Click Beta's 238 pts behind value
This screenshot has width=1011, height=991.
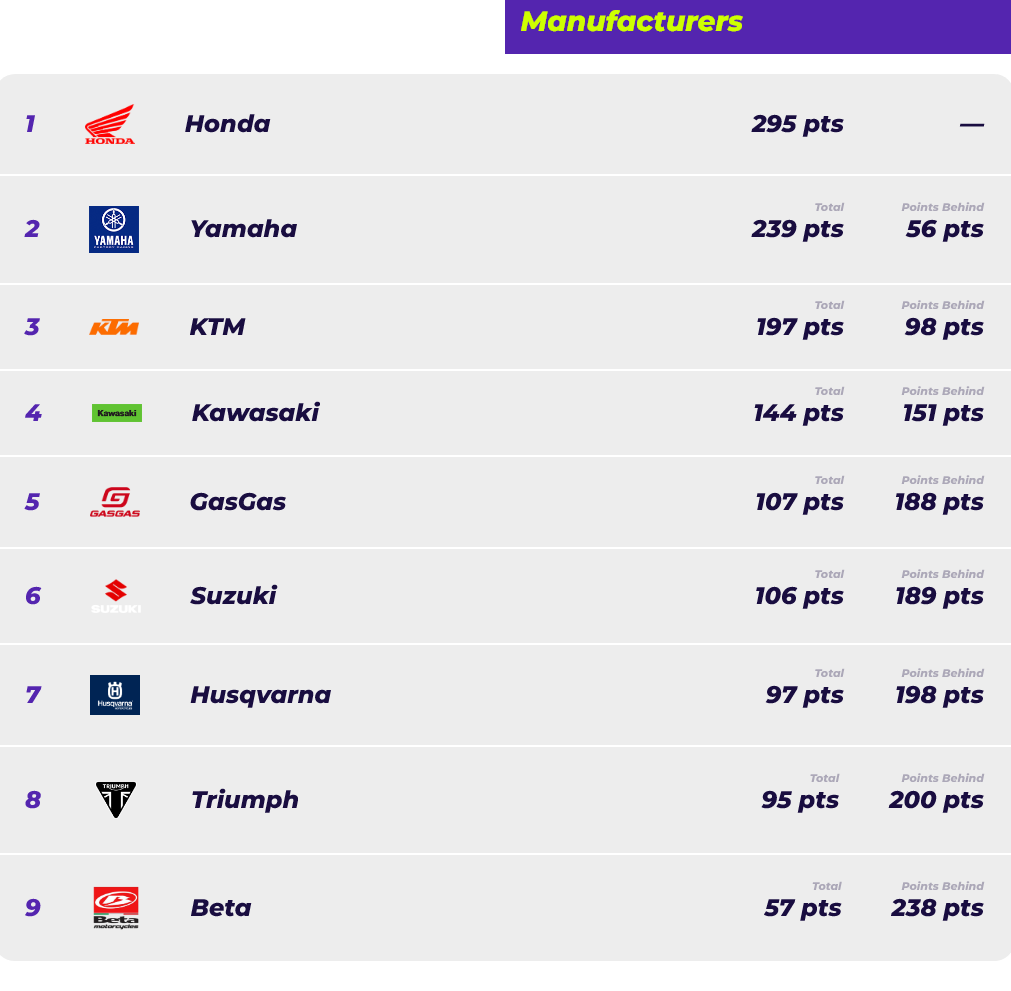937,908
